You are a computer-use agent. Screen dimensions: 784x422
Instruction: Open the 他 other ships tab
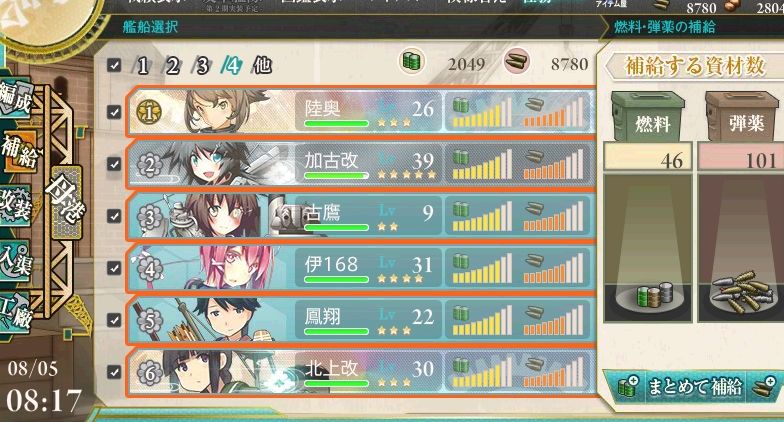click(x=262, y=66)
